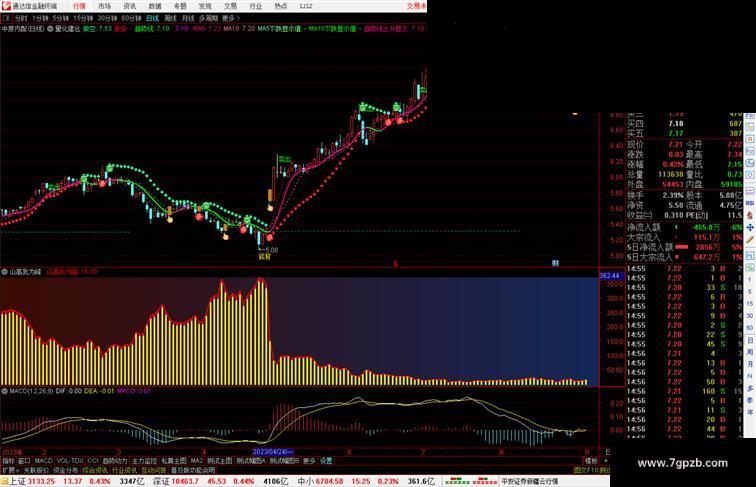Select the 多周期 multi-period view

(208, 18)
